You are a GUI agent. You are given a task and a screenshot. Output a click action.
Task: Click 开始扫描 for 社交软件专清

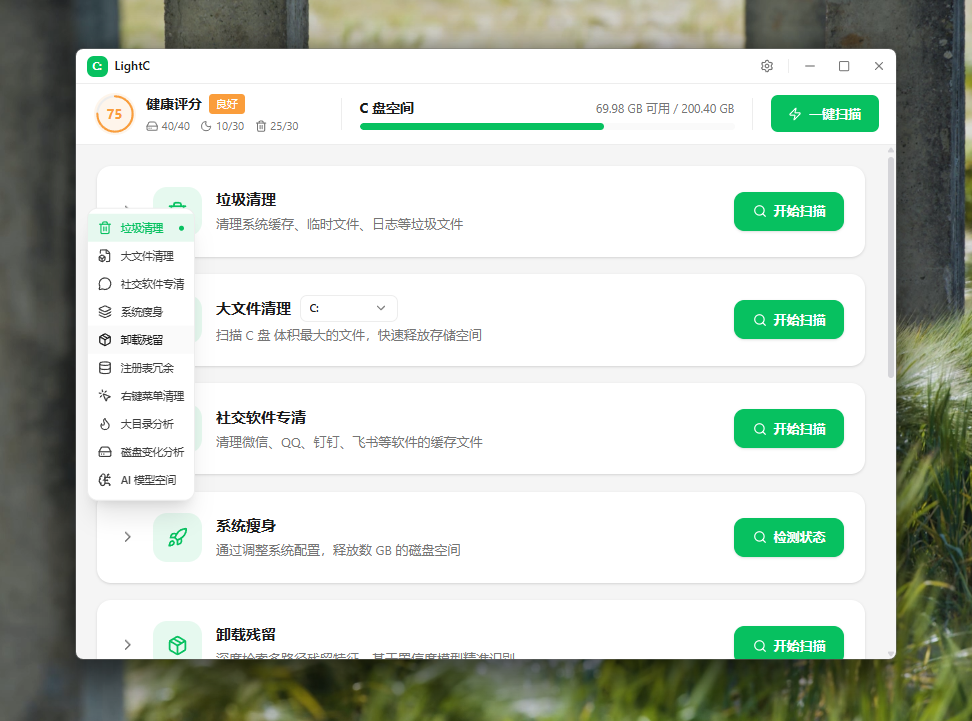pyautogui.click(x=789, y=429)
